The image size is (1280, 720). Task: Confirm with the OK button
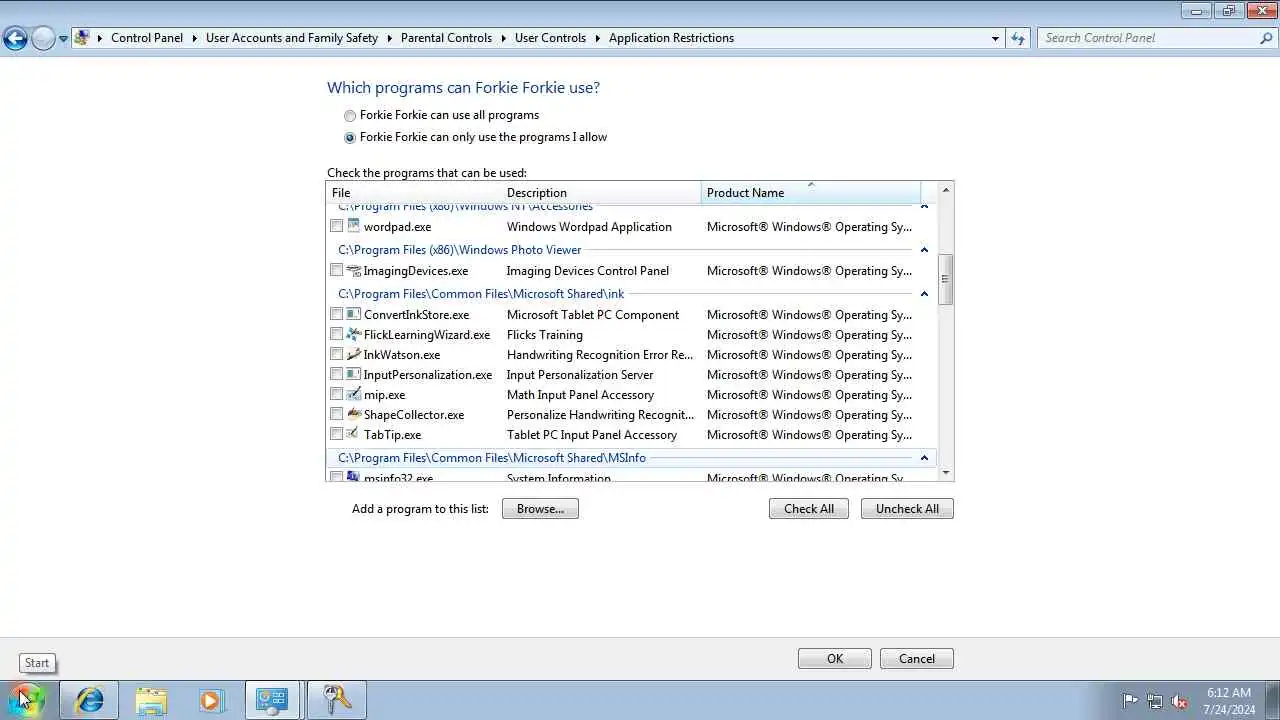[x=835, y=659]
